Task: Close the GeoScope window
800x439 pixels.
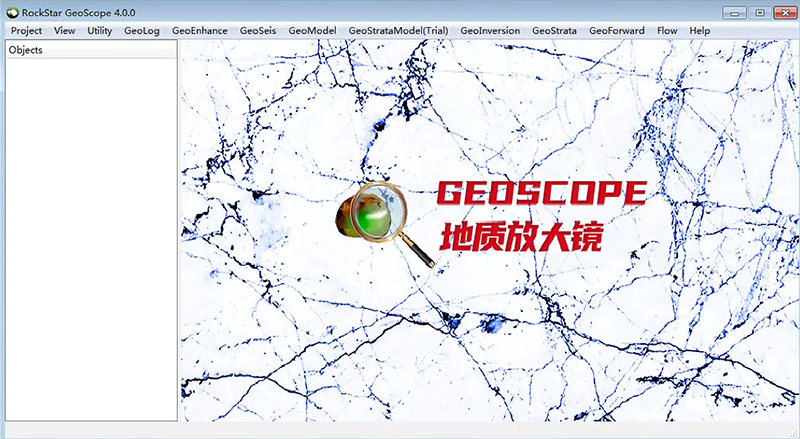Action: (x=785, y=13)
